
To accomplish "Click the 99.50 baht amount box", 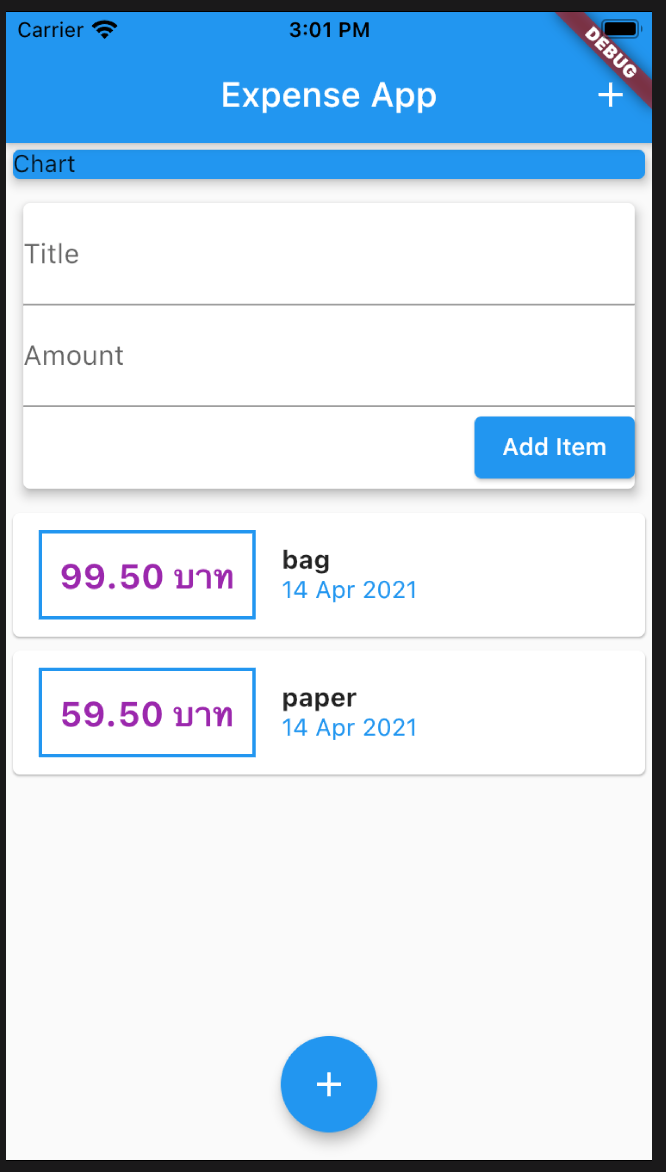I will point(147,575).
